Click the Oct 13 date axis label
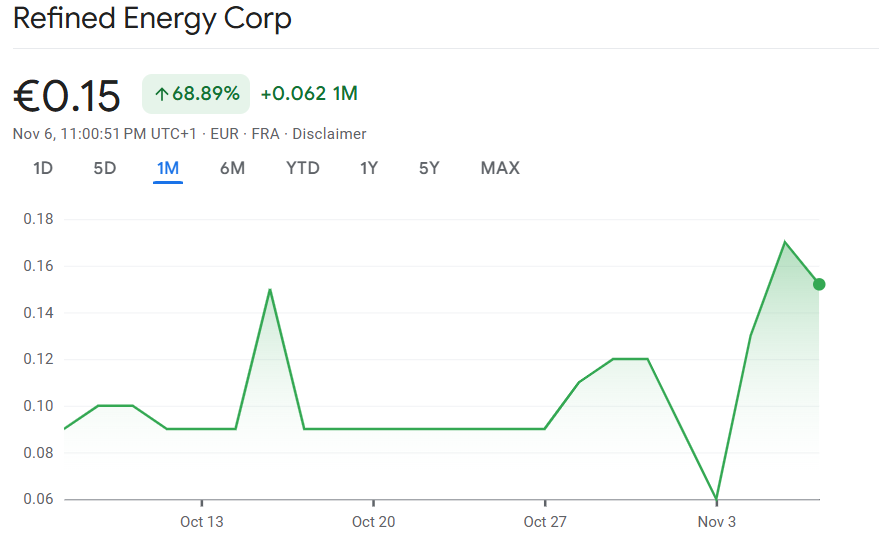The width and height of the screenshot is (879, 536). (x=201, y=522)
